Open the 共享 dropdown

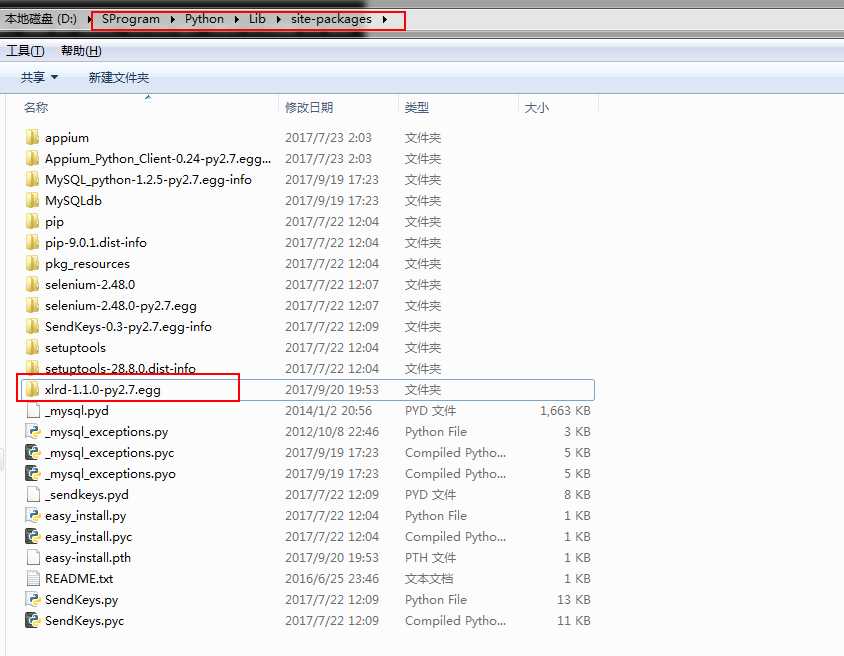[39, 77]
